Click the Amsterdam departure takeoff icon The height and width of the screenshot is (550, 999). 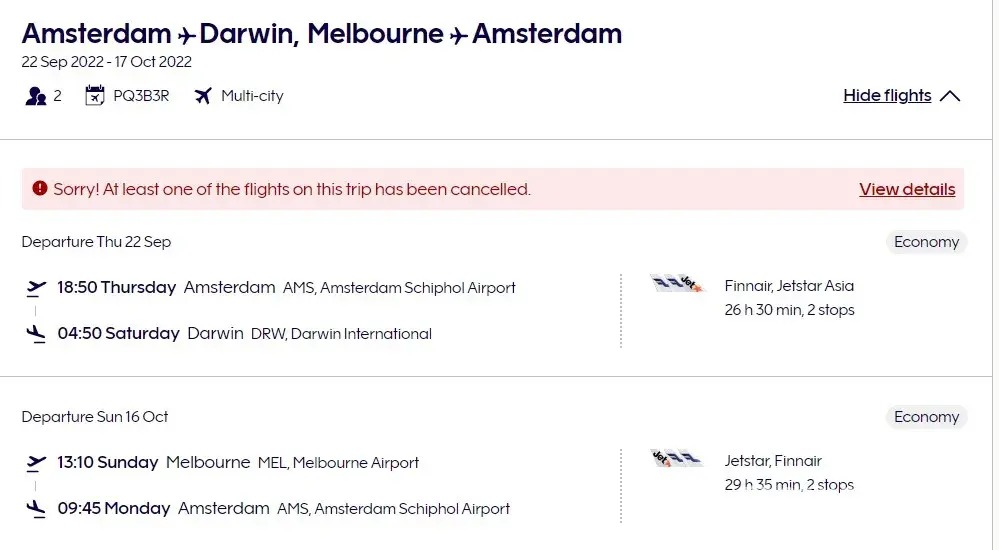[37, 288]
